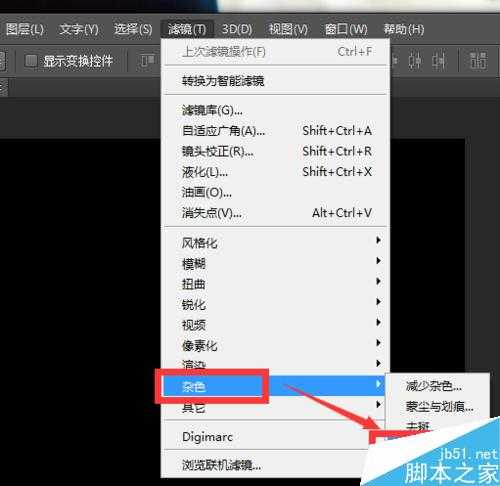The image size is (500, 486).
Task: Open the 图层(L) menu
Action: point(25,30)
